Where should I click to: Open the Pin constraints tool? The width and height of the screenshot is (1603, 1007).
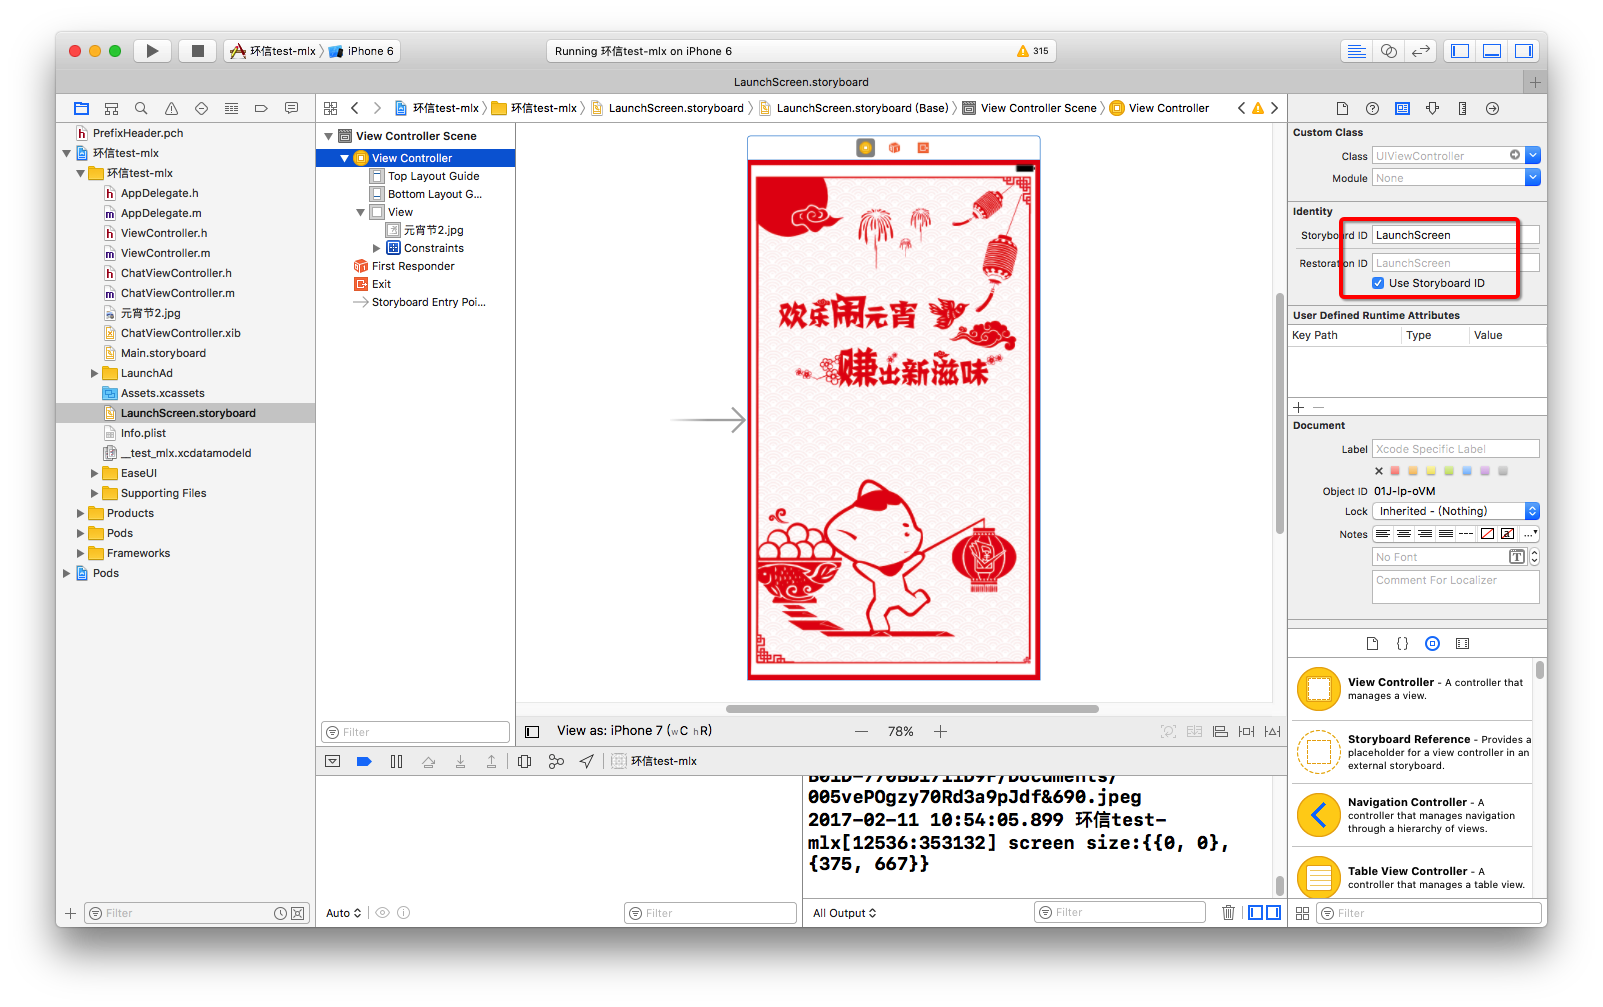(1246, 732)
